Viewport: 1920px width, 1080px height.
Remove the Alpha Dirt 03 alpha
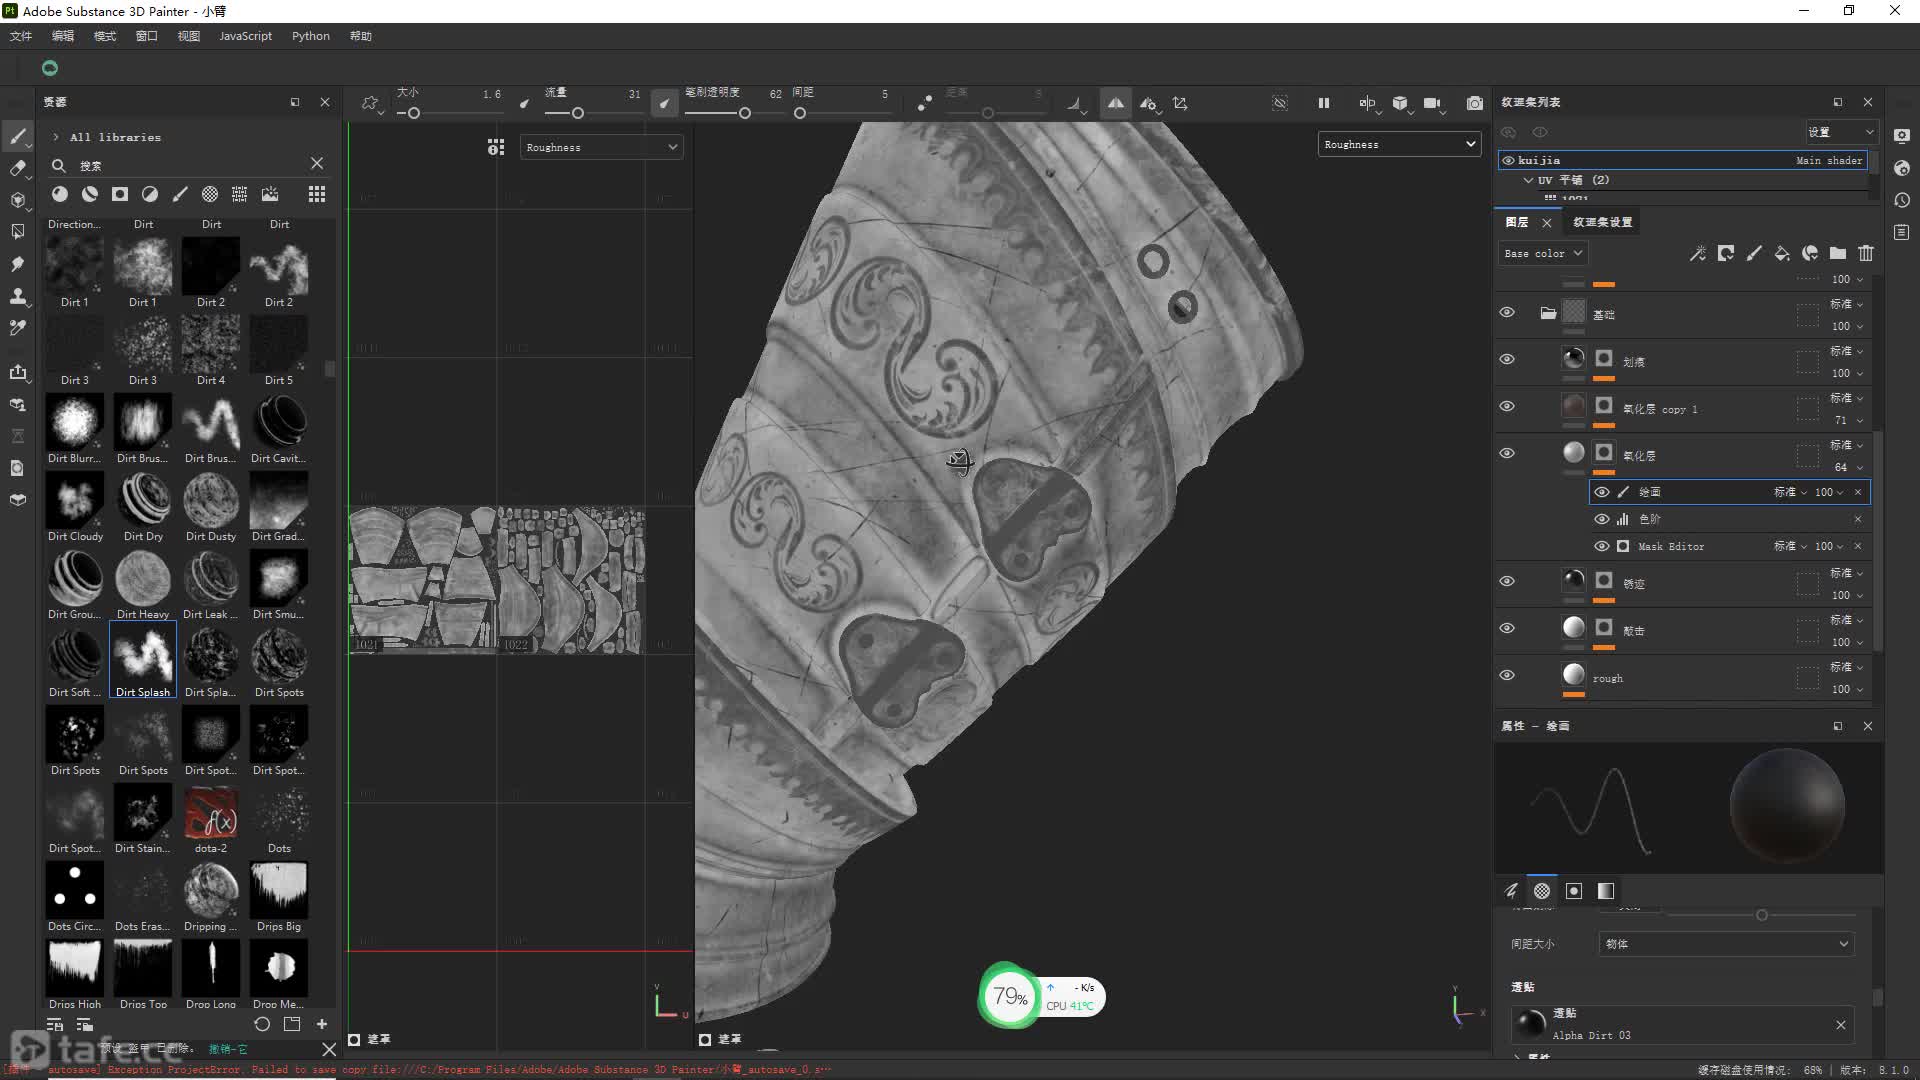(1841, 1025)
